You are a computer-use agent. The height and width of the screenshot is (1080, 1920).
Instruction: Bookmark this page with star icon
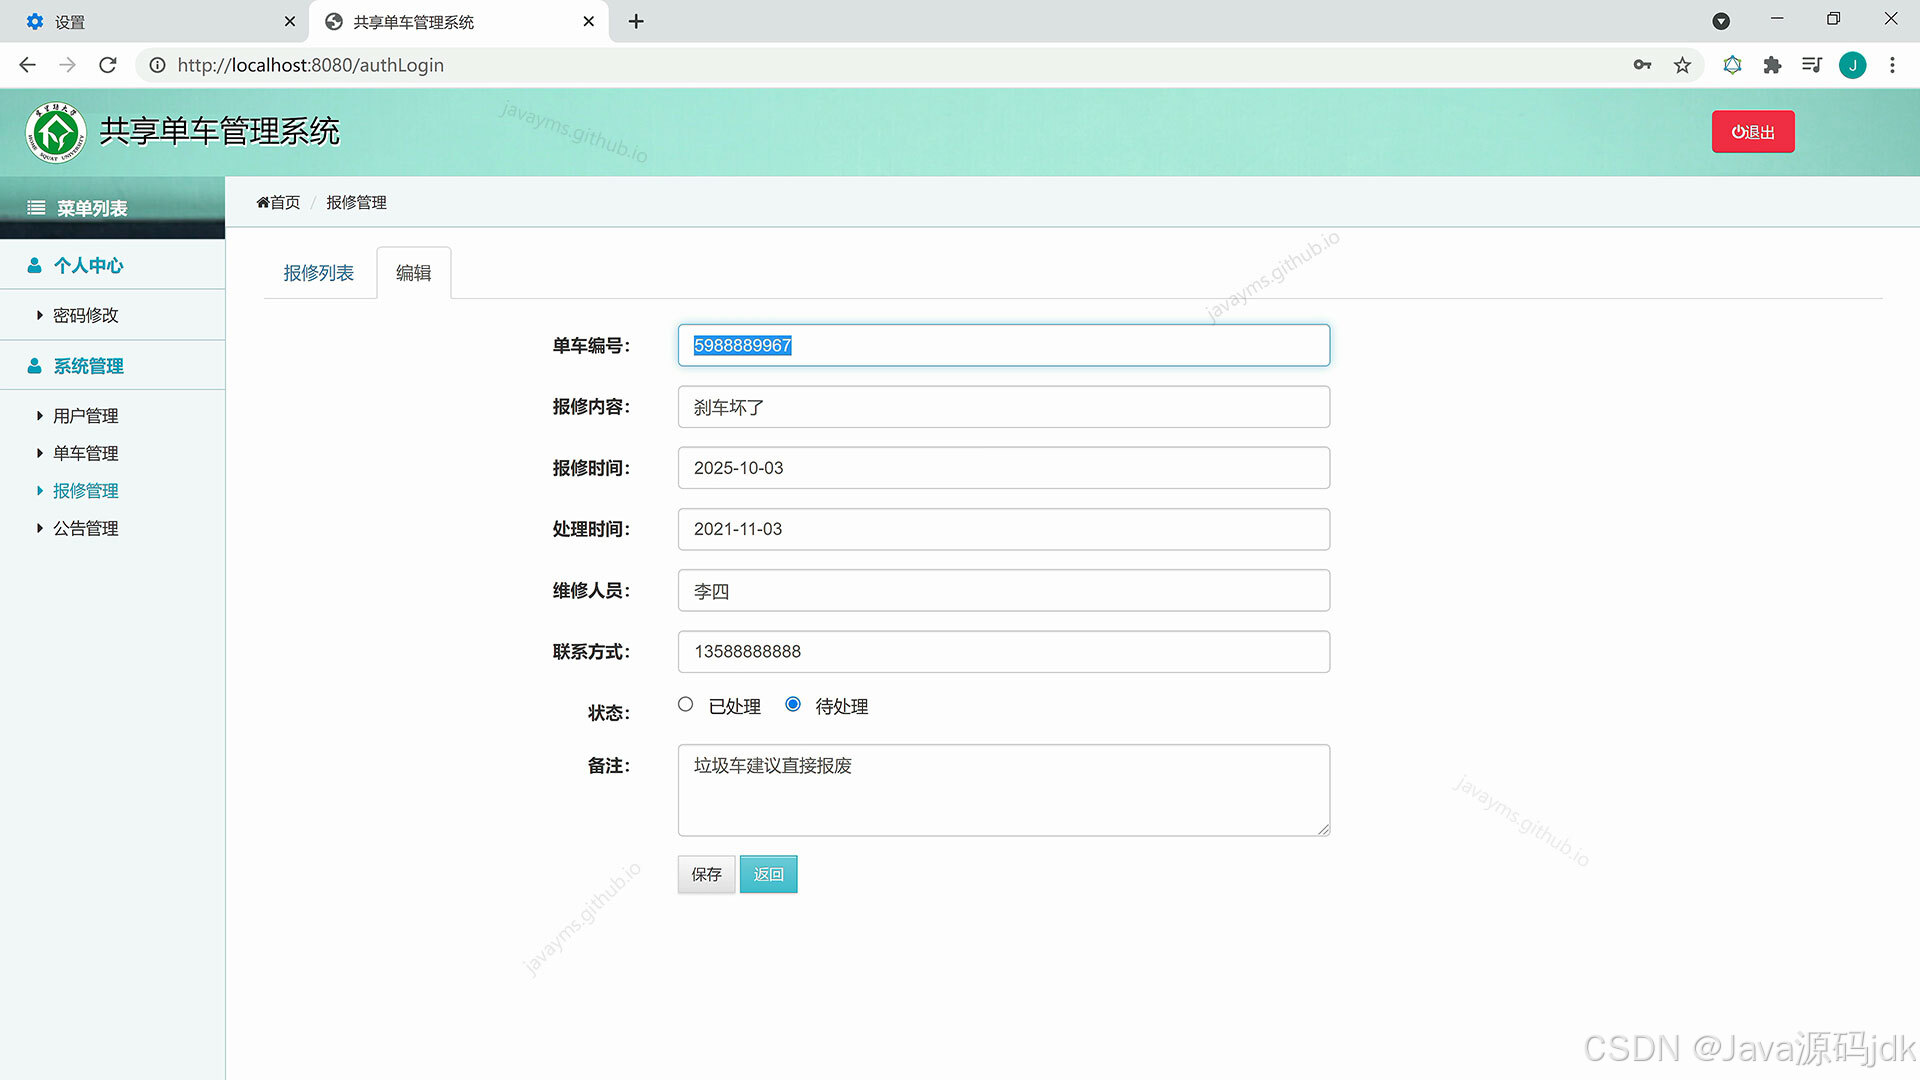(1683, 65)
